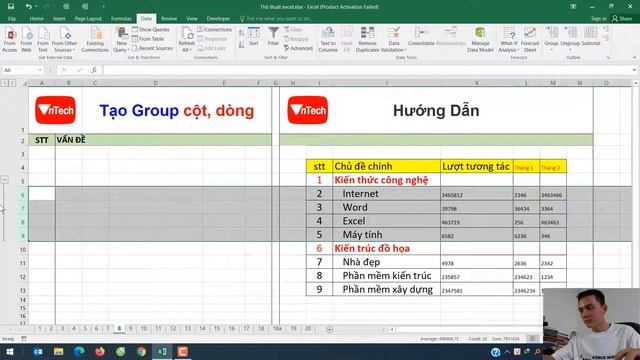Click the Lượt tương tác header cell
640x360 pixels.
coord(477,166)
